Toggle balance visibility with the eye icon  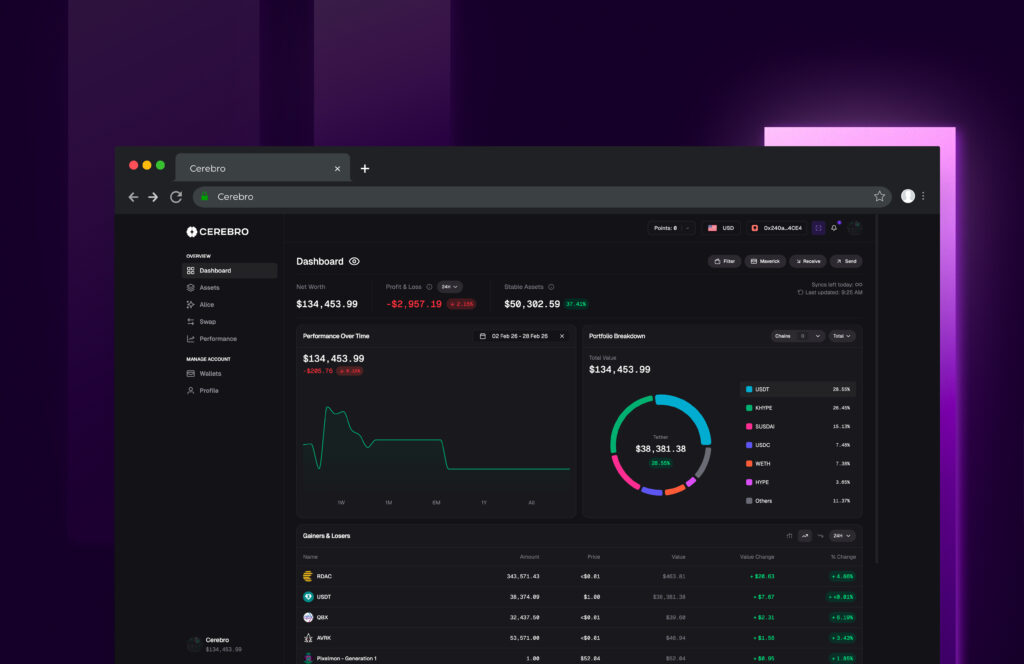(354, 262)
